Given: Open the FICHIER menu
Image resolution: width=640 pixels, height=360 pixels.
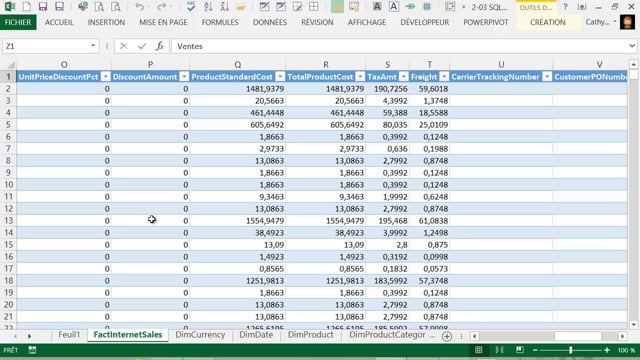Looking at the screenshot, I should pos(18,22).
